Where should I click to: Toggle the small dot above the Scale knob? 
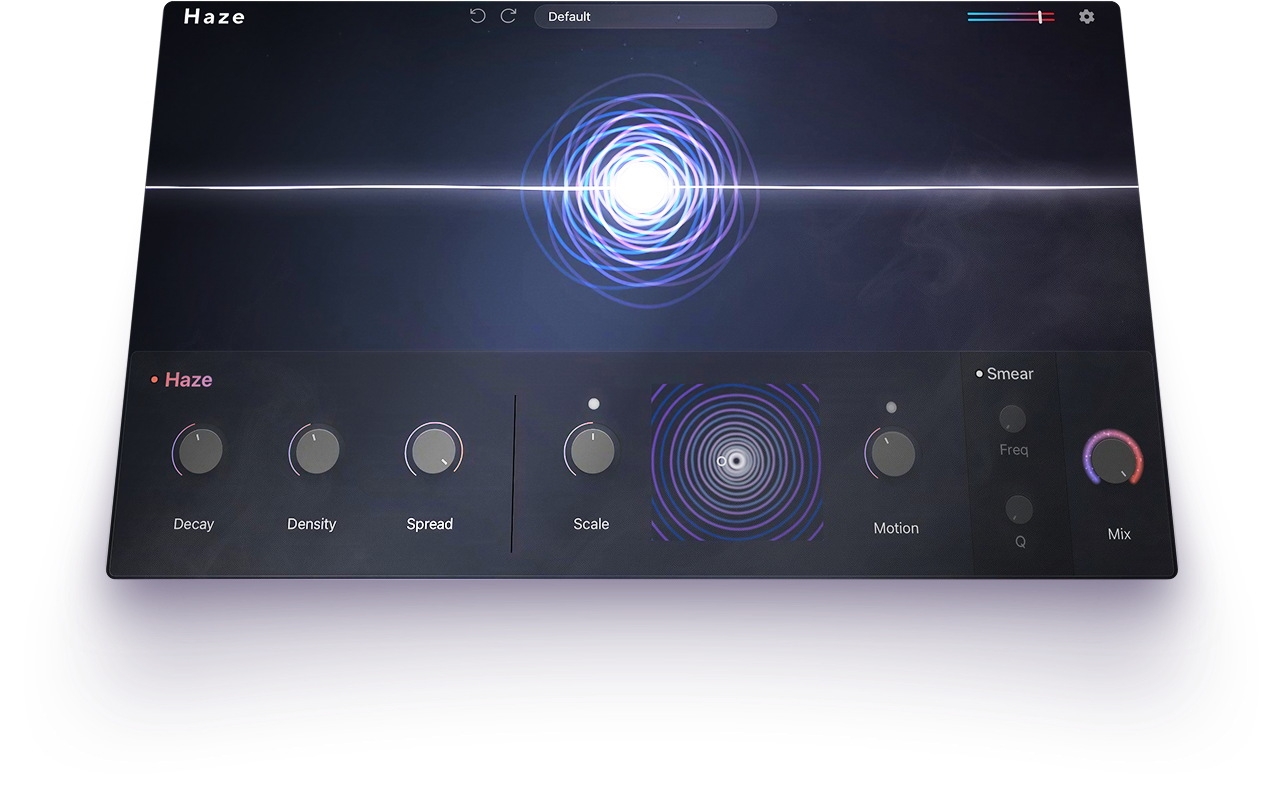pyautogui.click(x=594, y=404)
